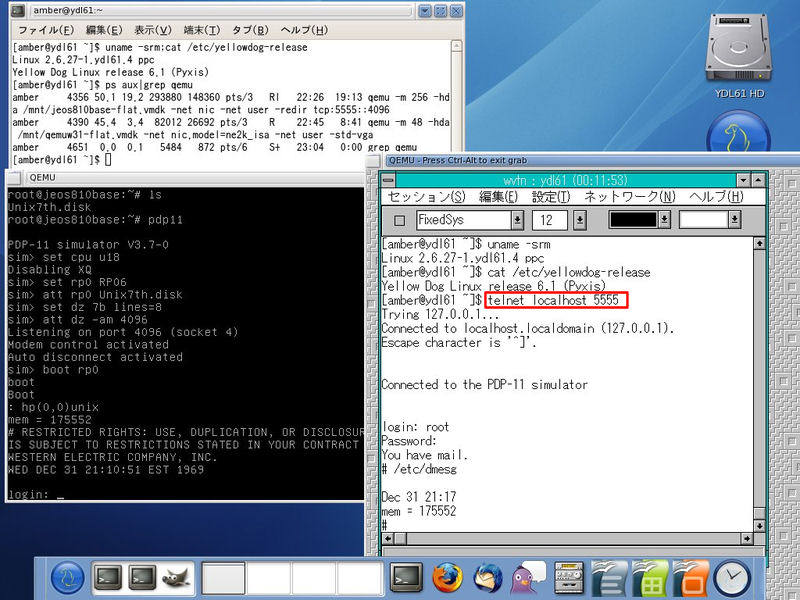Image resolution: width=800 pixels, height=600 pixels.
Task: Maximize the amber@ydl61 terminal window
Action: tap(440, 10)
